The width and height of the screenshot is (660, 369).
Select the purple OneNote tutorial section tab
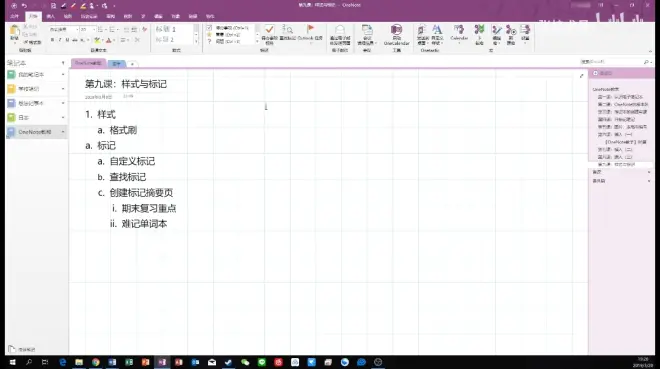coord(88,63)
